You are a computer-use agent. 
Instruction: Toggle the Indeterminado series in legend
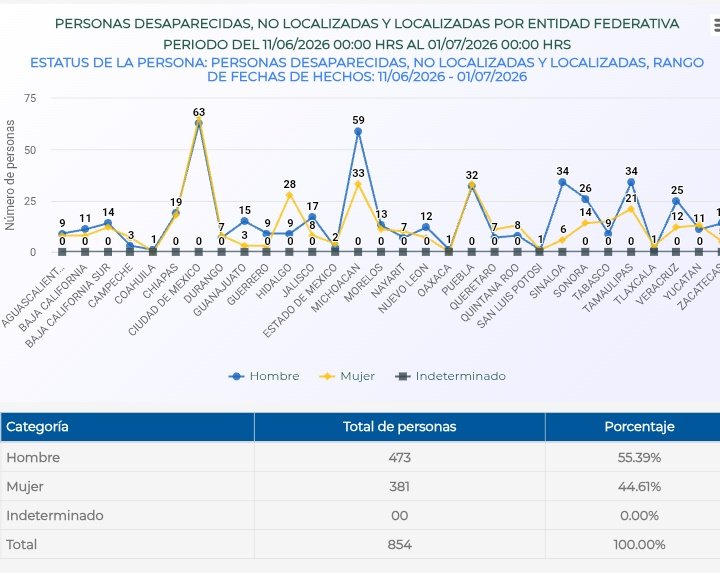(450, 376)
